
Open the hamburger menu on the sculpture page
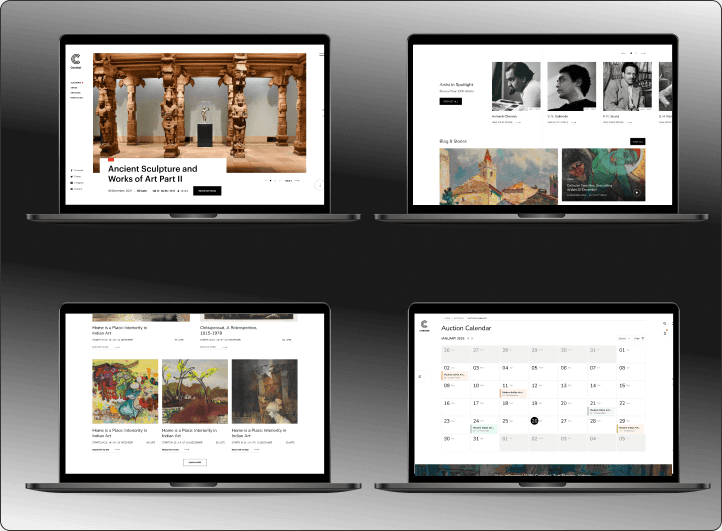[321, 54]
